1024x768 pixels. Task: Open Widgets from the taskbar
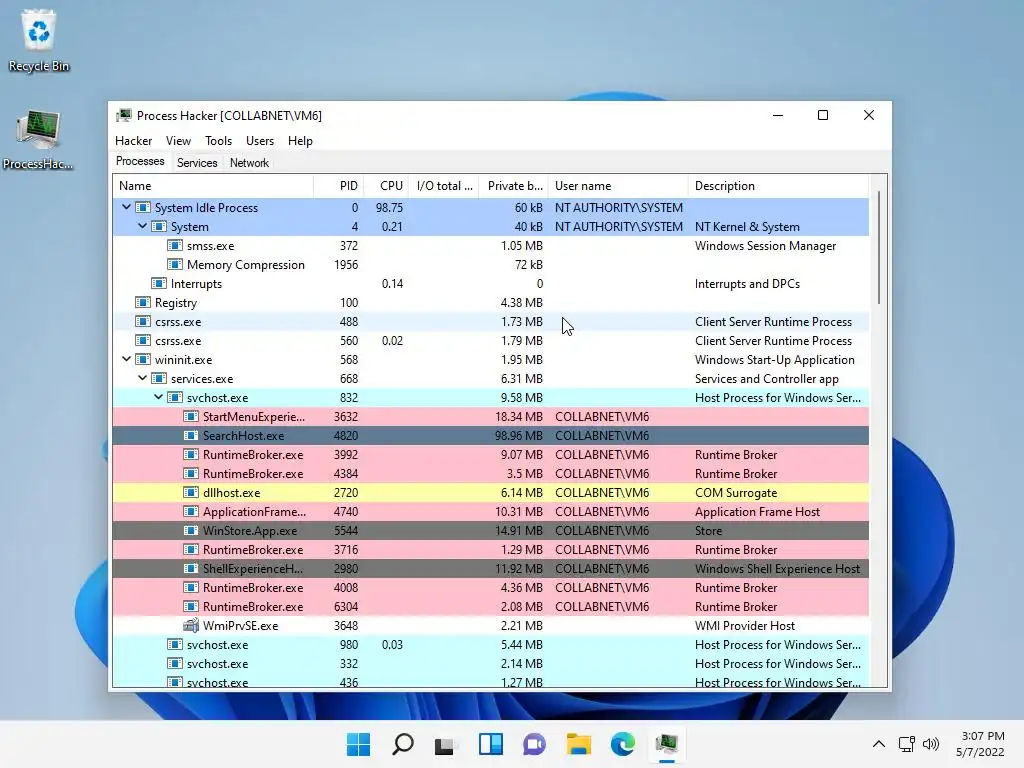click(490, 744)
